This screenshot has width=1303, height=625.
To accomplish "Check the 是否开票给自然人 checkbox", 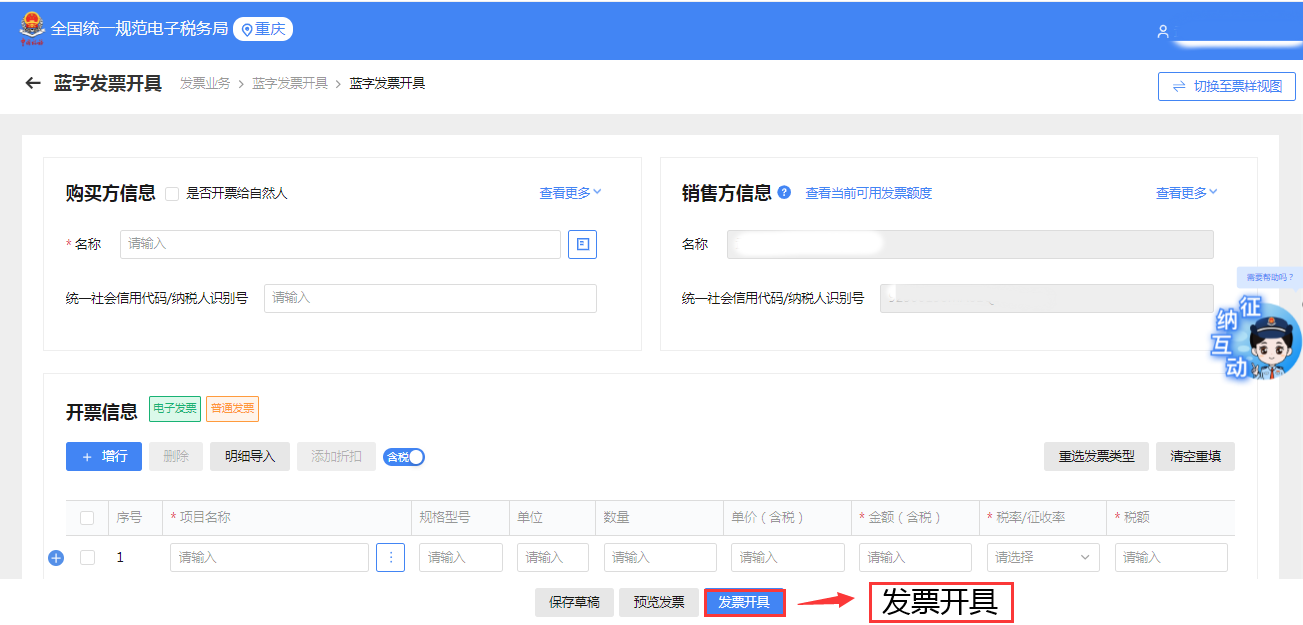I will pos(172,194).
